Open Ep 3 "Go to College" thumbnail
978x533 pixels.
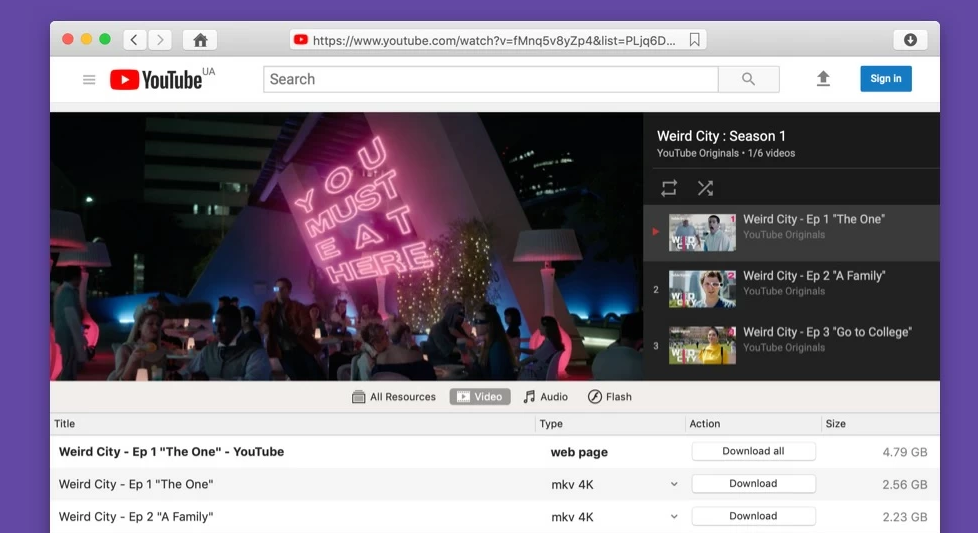point(702,345)
